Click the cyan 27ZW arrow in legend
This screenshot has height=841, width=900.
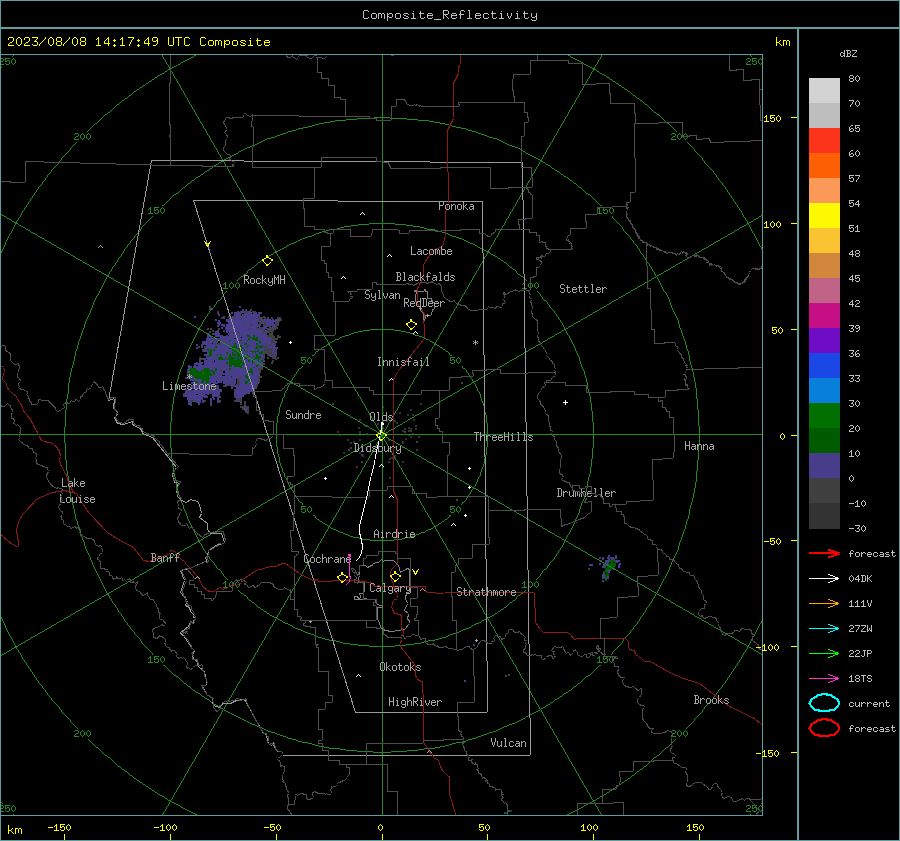(x=824, y=629)
